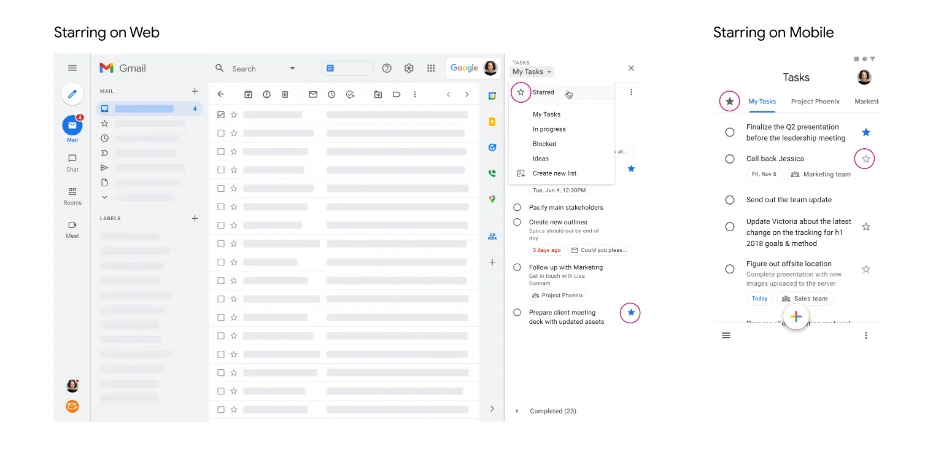Open Gmail settings gear

409,68
